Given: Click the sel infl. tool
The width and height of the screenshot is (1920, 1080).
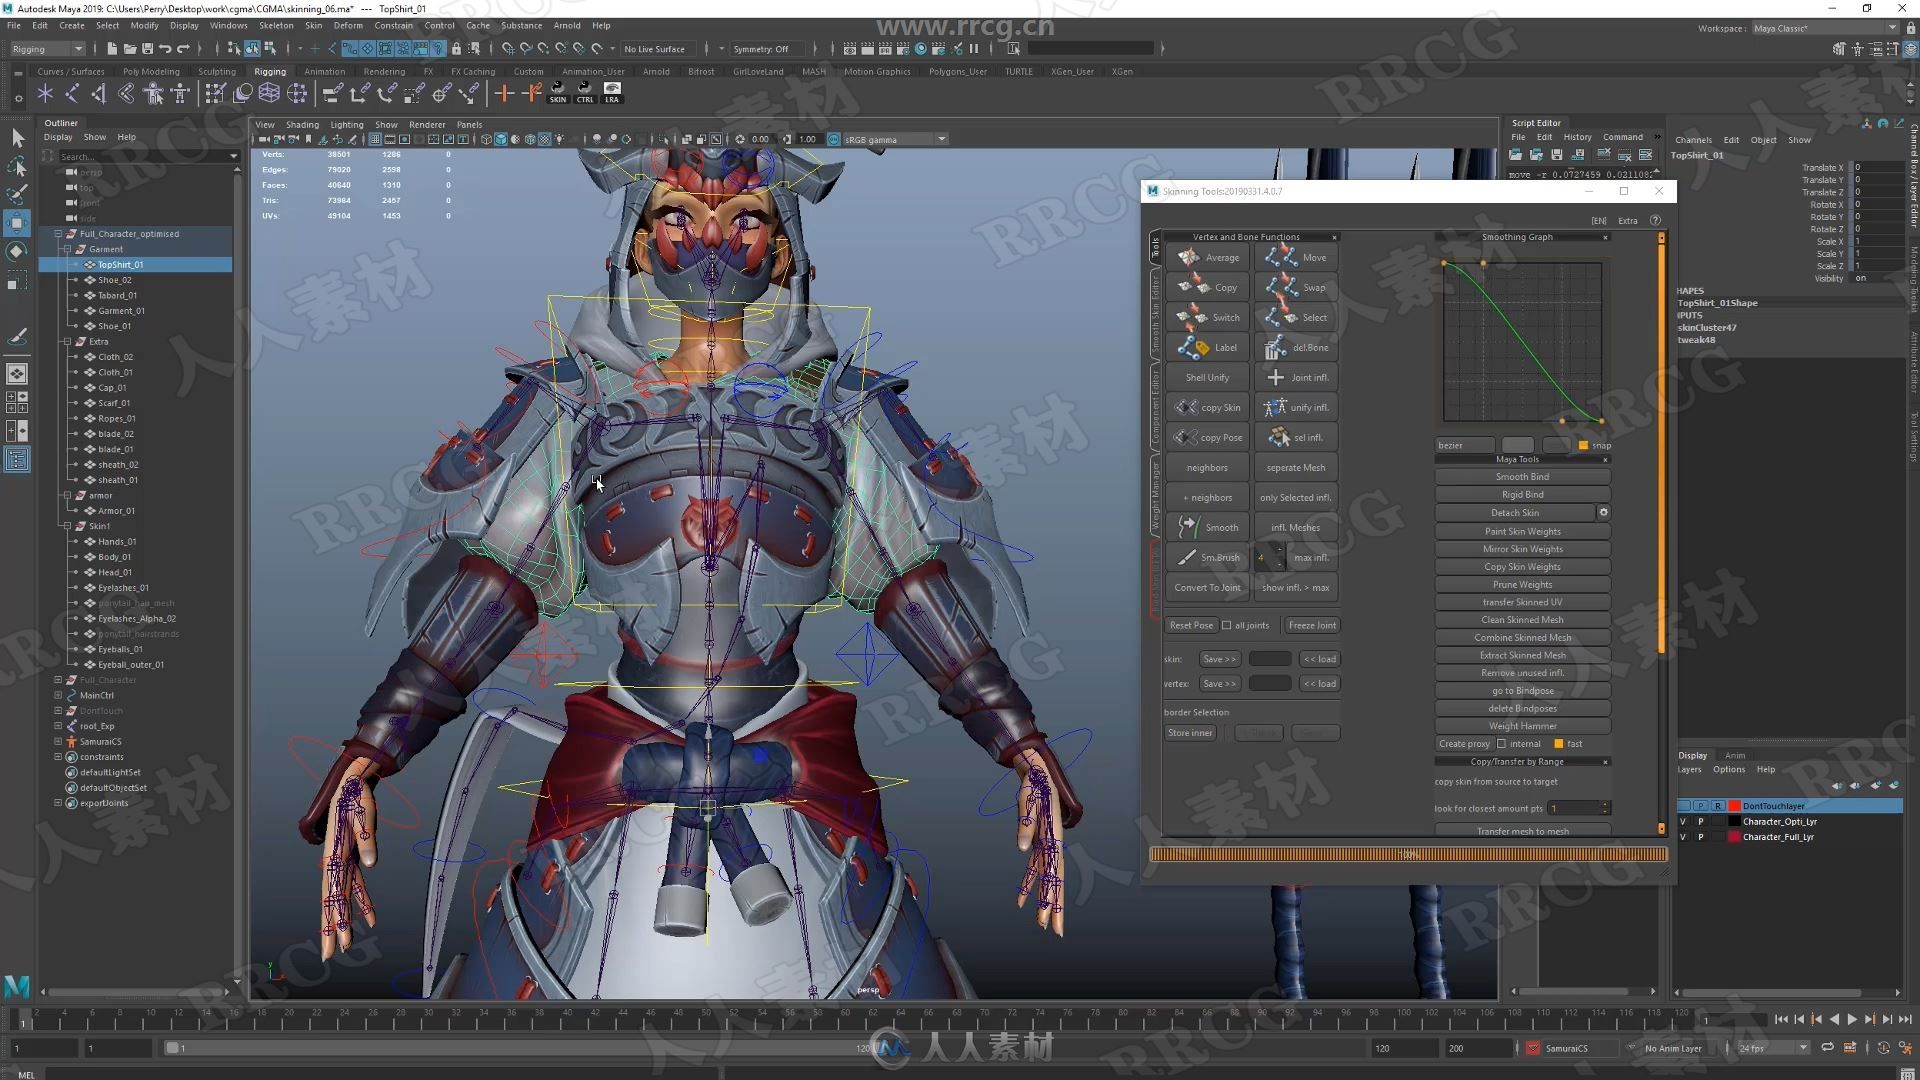Looking at the screenshot, I should [1296, 437].
